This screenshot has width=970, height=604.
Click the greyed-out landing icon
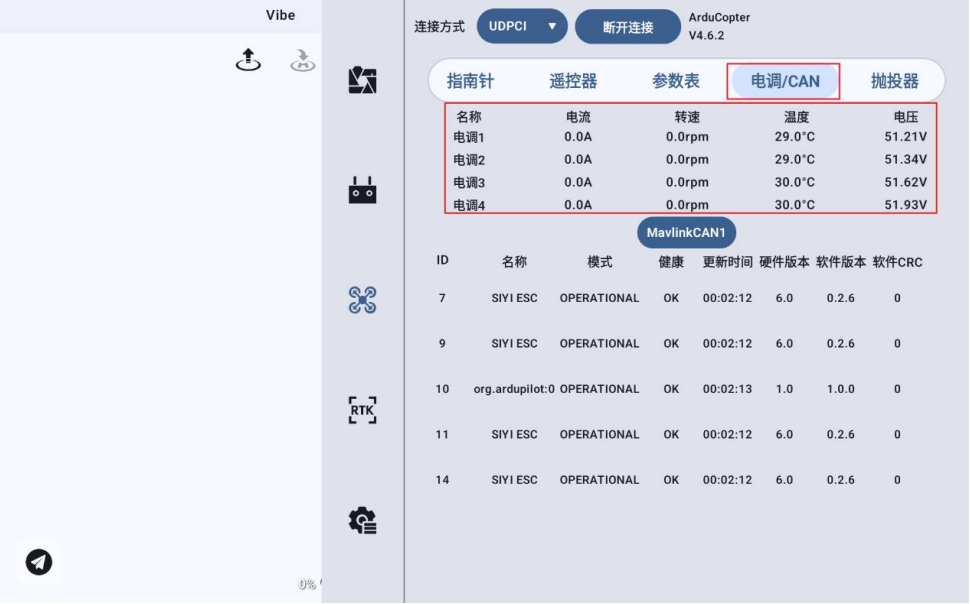[x=302, y=61]
